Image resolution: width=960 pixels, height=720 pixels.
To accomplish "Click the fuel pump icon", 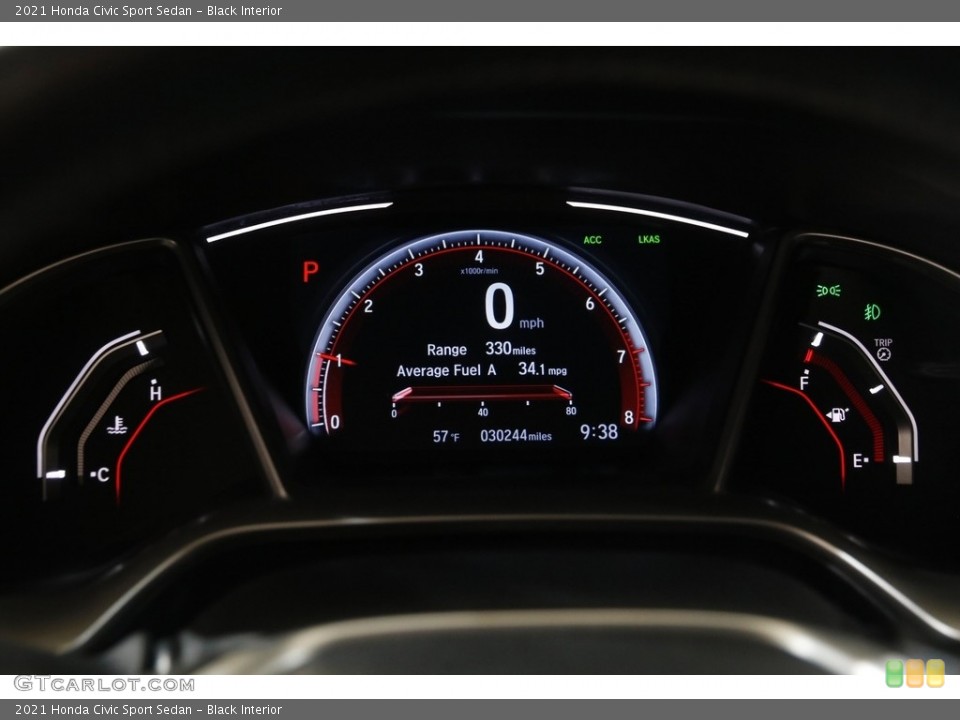I will tap(838, 414).
